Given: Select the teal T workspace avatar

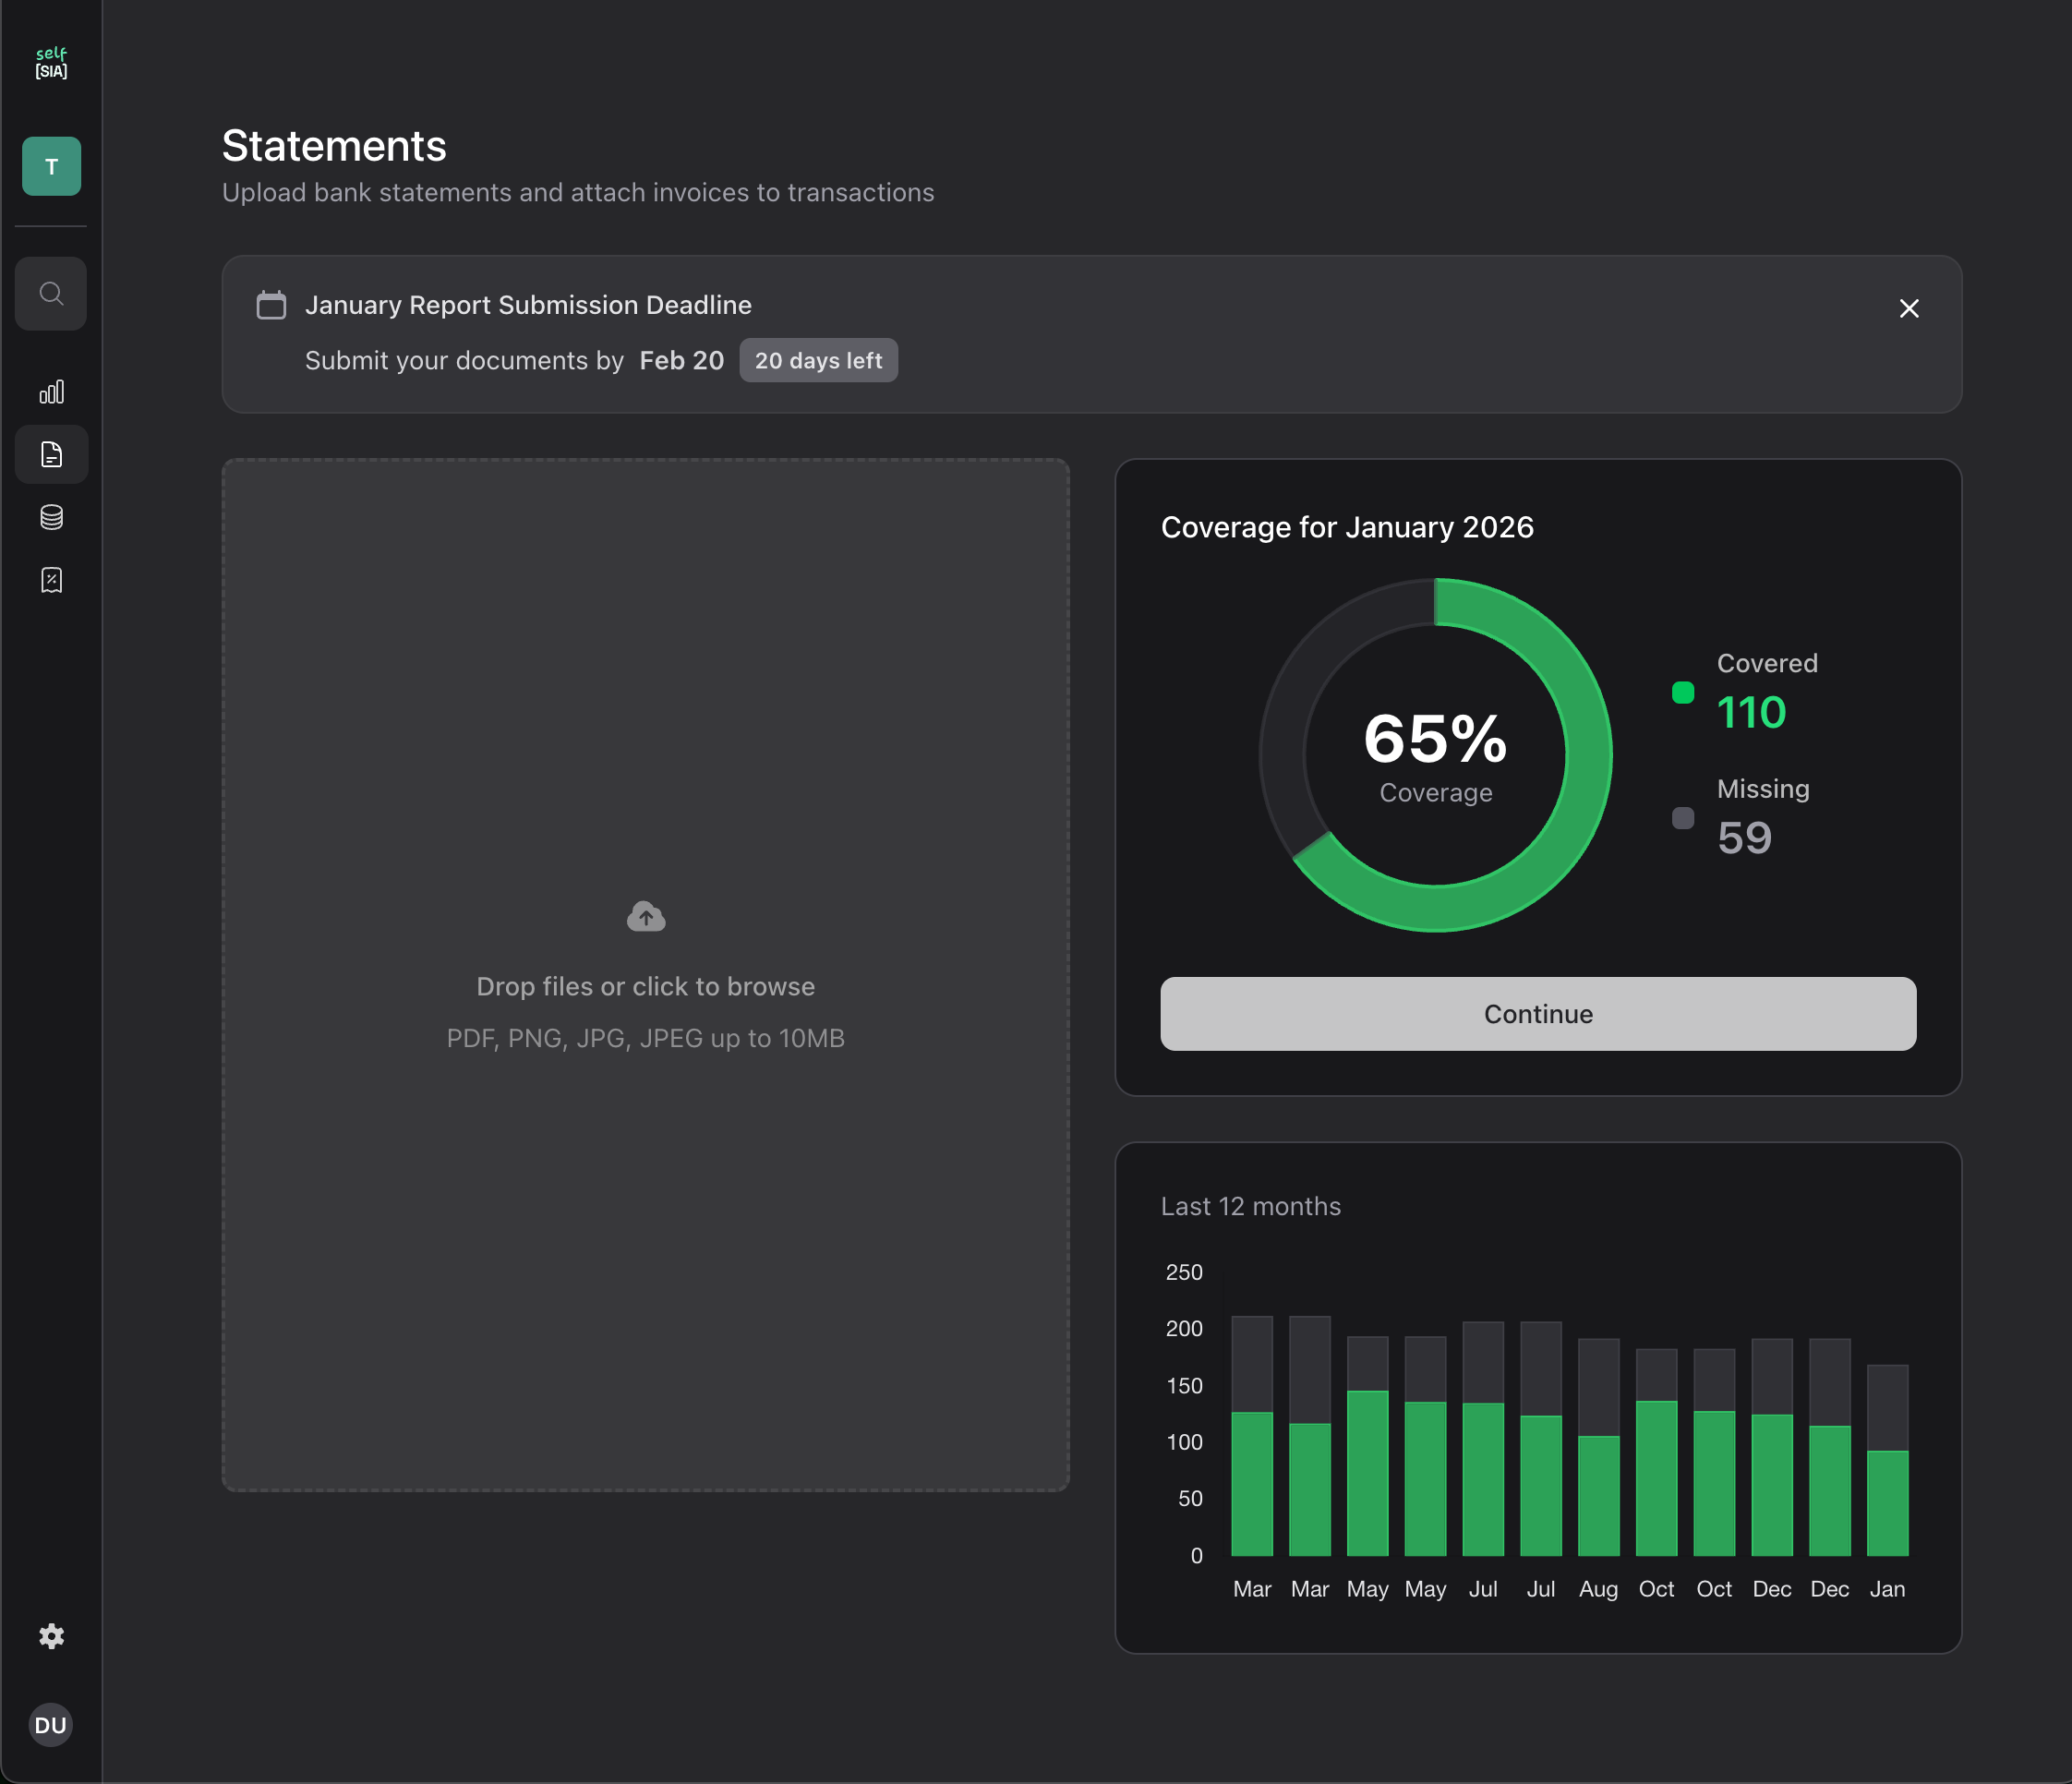Looking at the screenshot, I should pyautogui.click(x=51, y=166).
